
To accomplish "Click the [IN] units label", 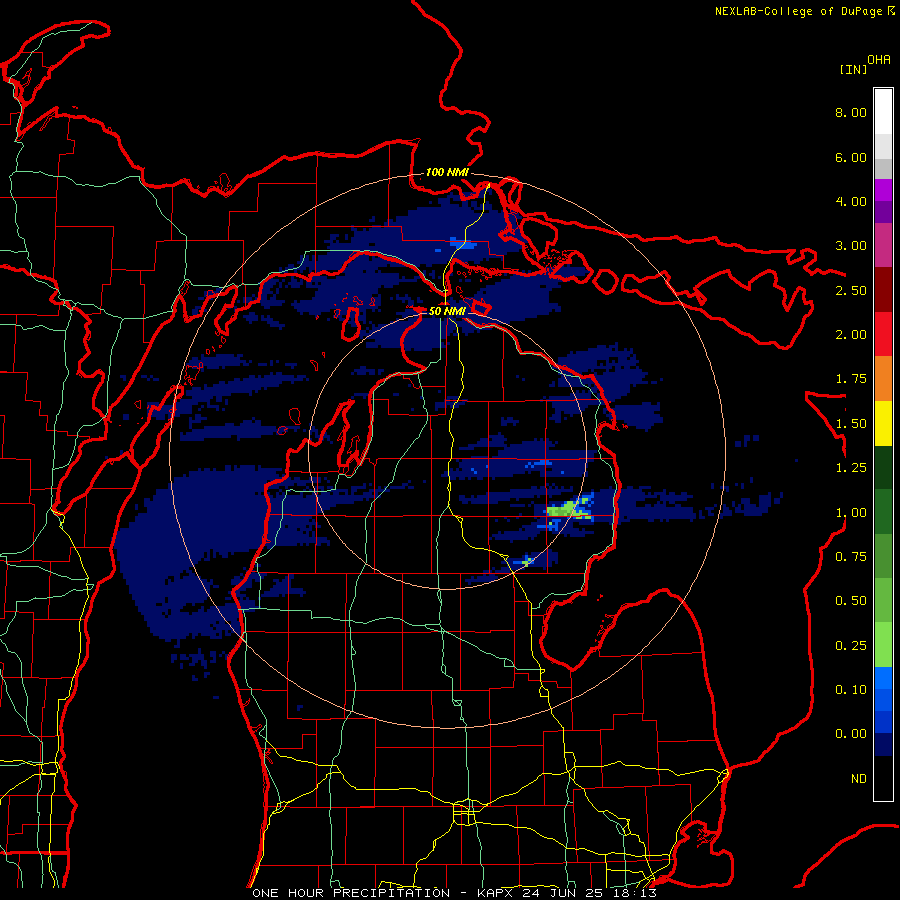I will click(x=853, y=69).
